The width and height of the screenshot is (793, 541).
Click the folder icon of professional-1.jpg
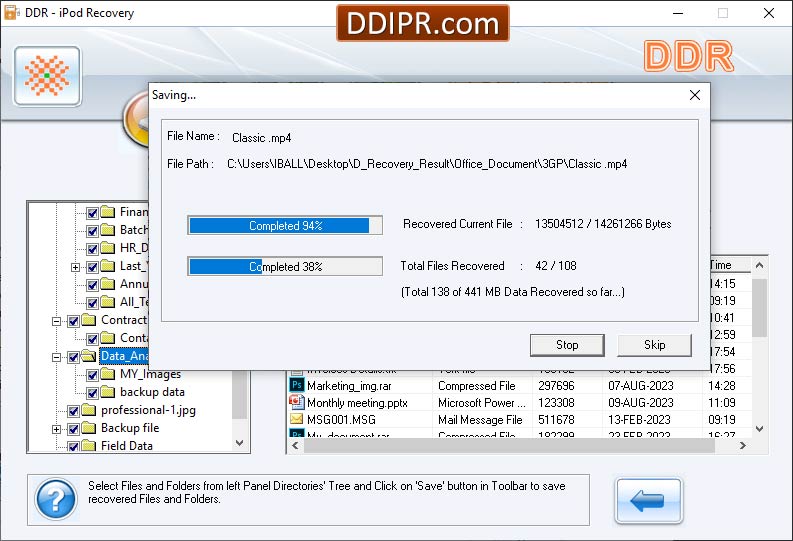point(89,410)
